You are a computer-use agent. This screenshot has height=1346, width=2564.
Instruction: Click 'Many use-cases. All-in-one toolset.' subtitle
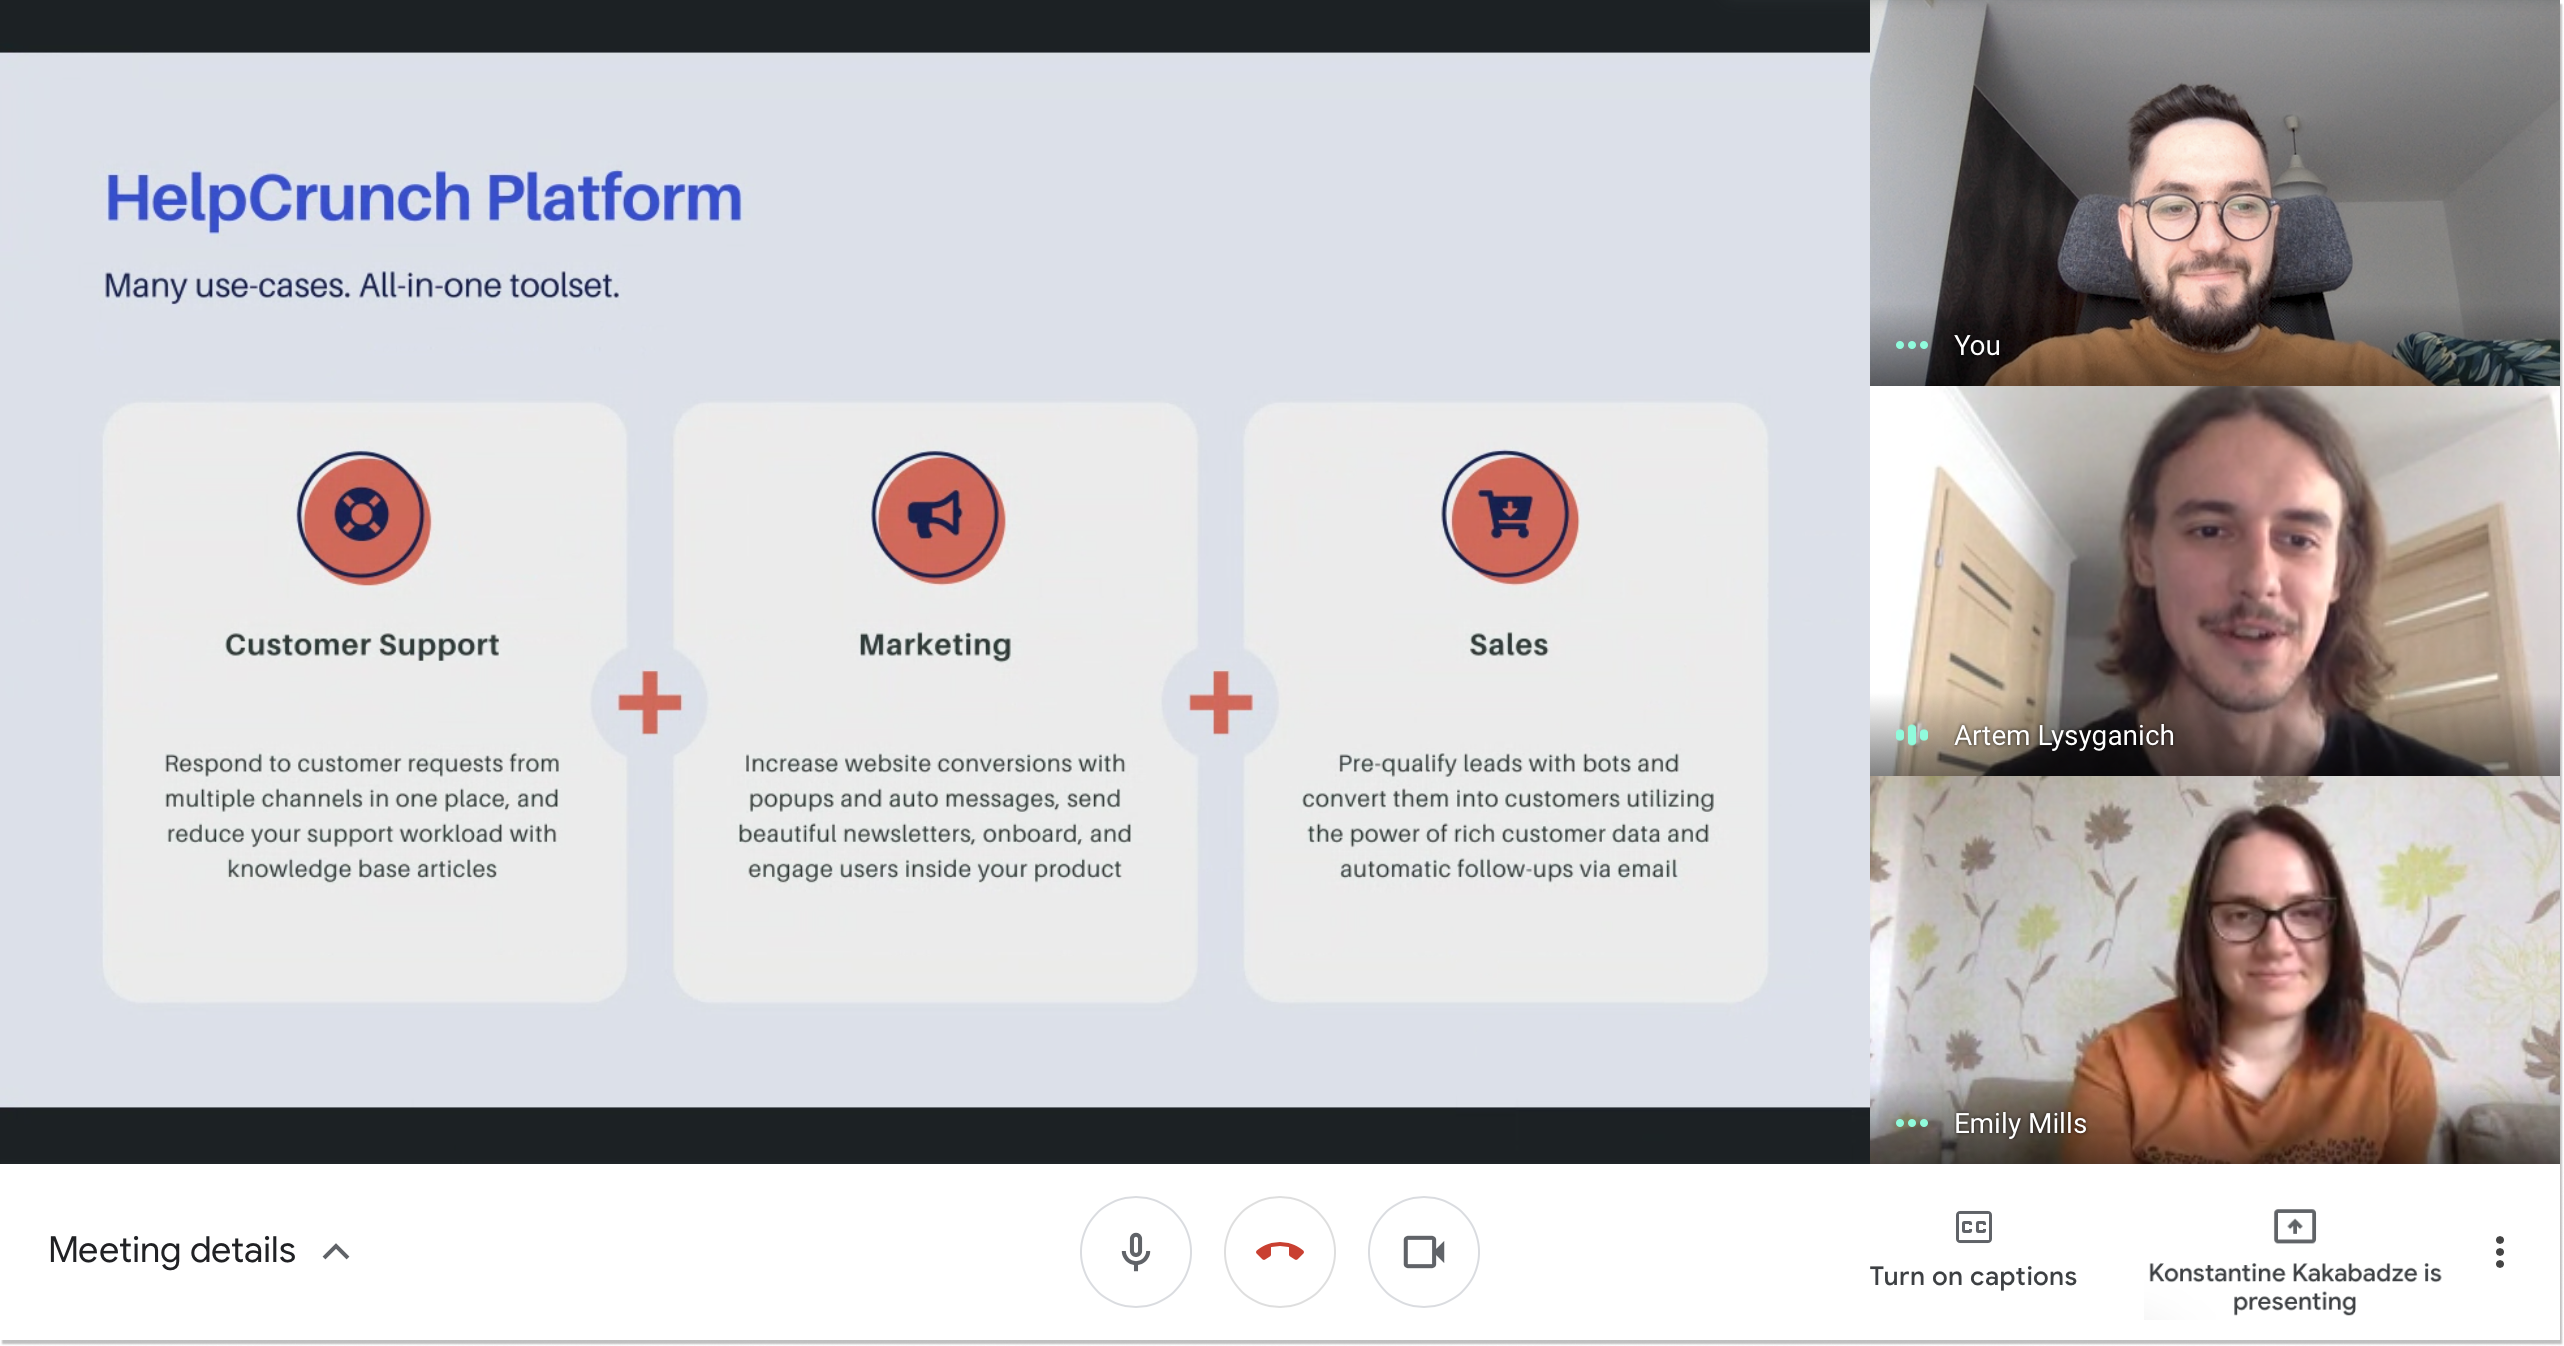[362, 285]
